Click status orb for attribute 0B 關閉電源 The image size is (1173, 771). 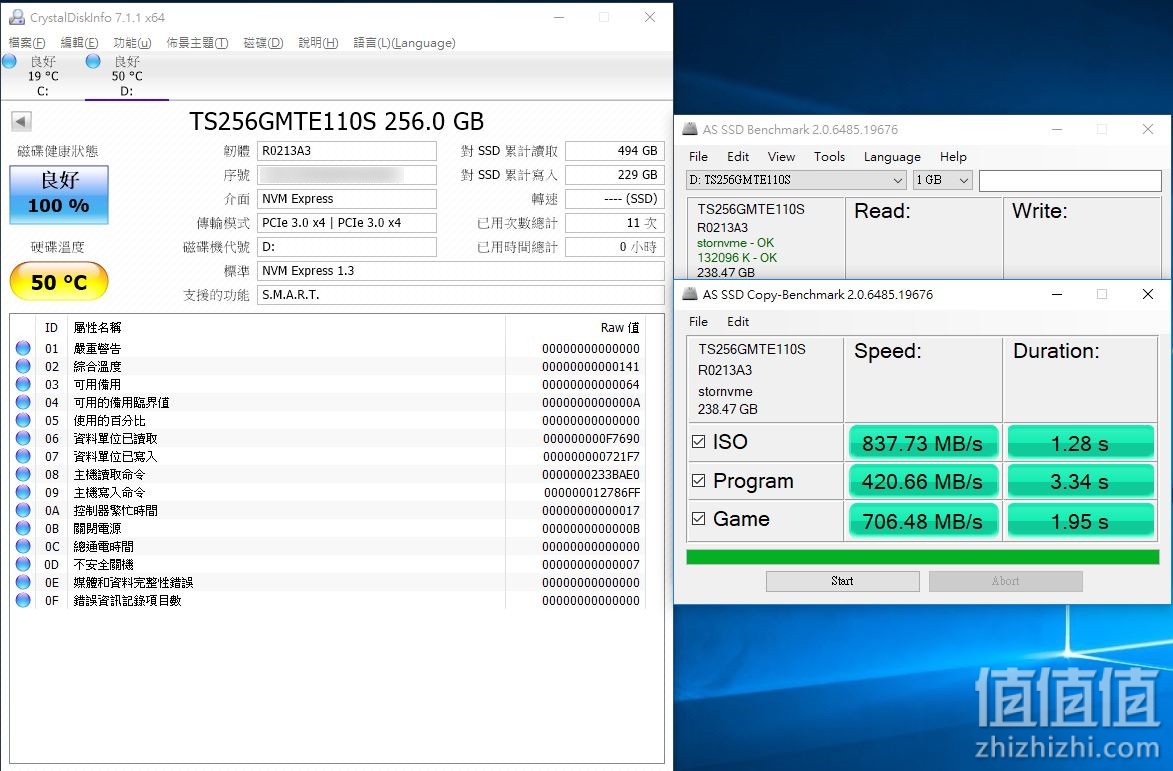pos(23,528)
